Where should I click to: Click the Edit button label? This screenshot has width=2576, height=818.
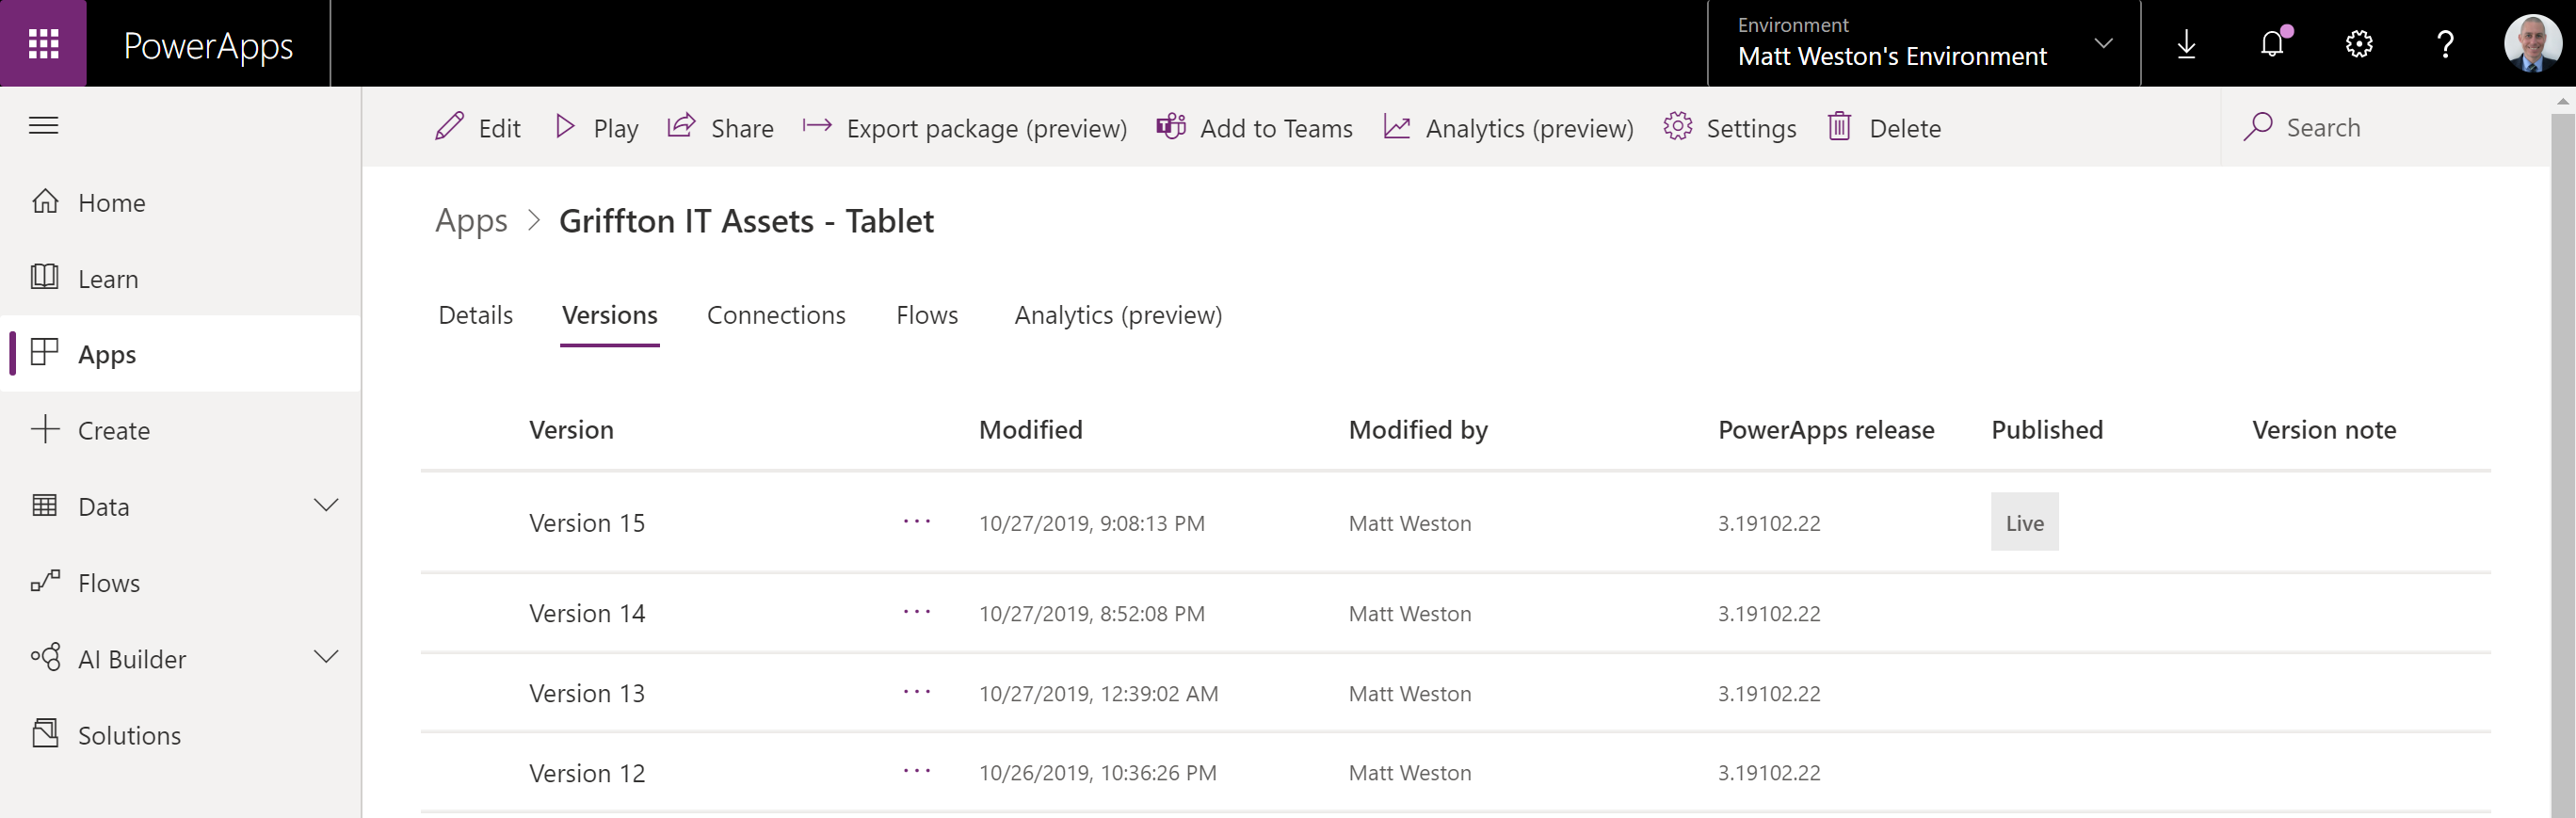point(499,128)
